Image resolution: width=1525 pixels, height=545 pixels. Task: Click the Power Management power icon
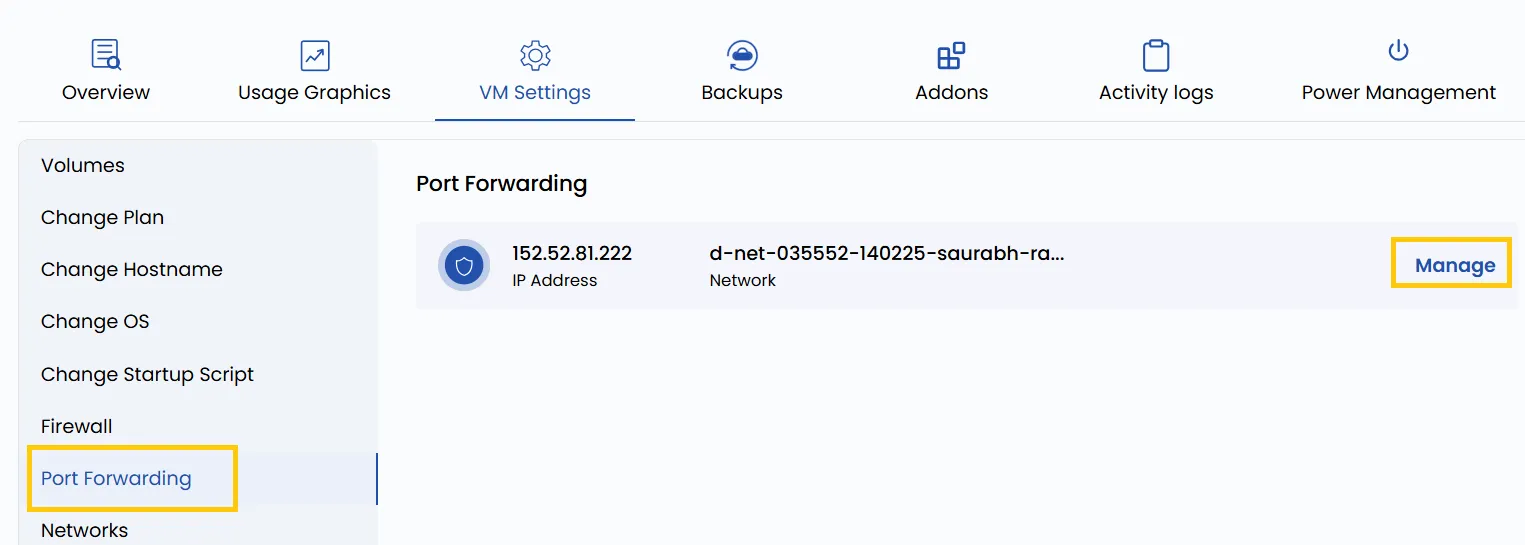point(1398,50)
